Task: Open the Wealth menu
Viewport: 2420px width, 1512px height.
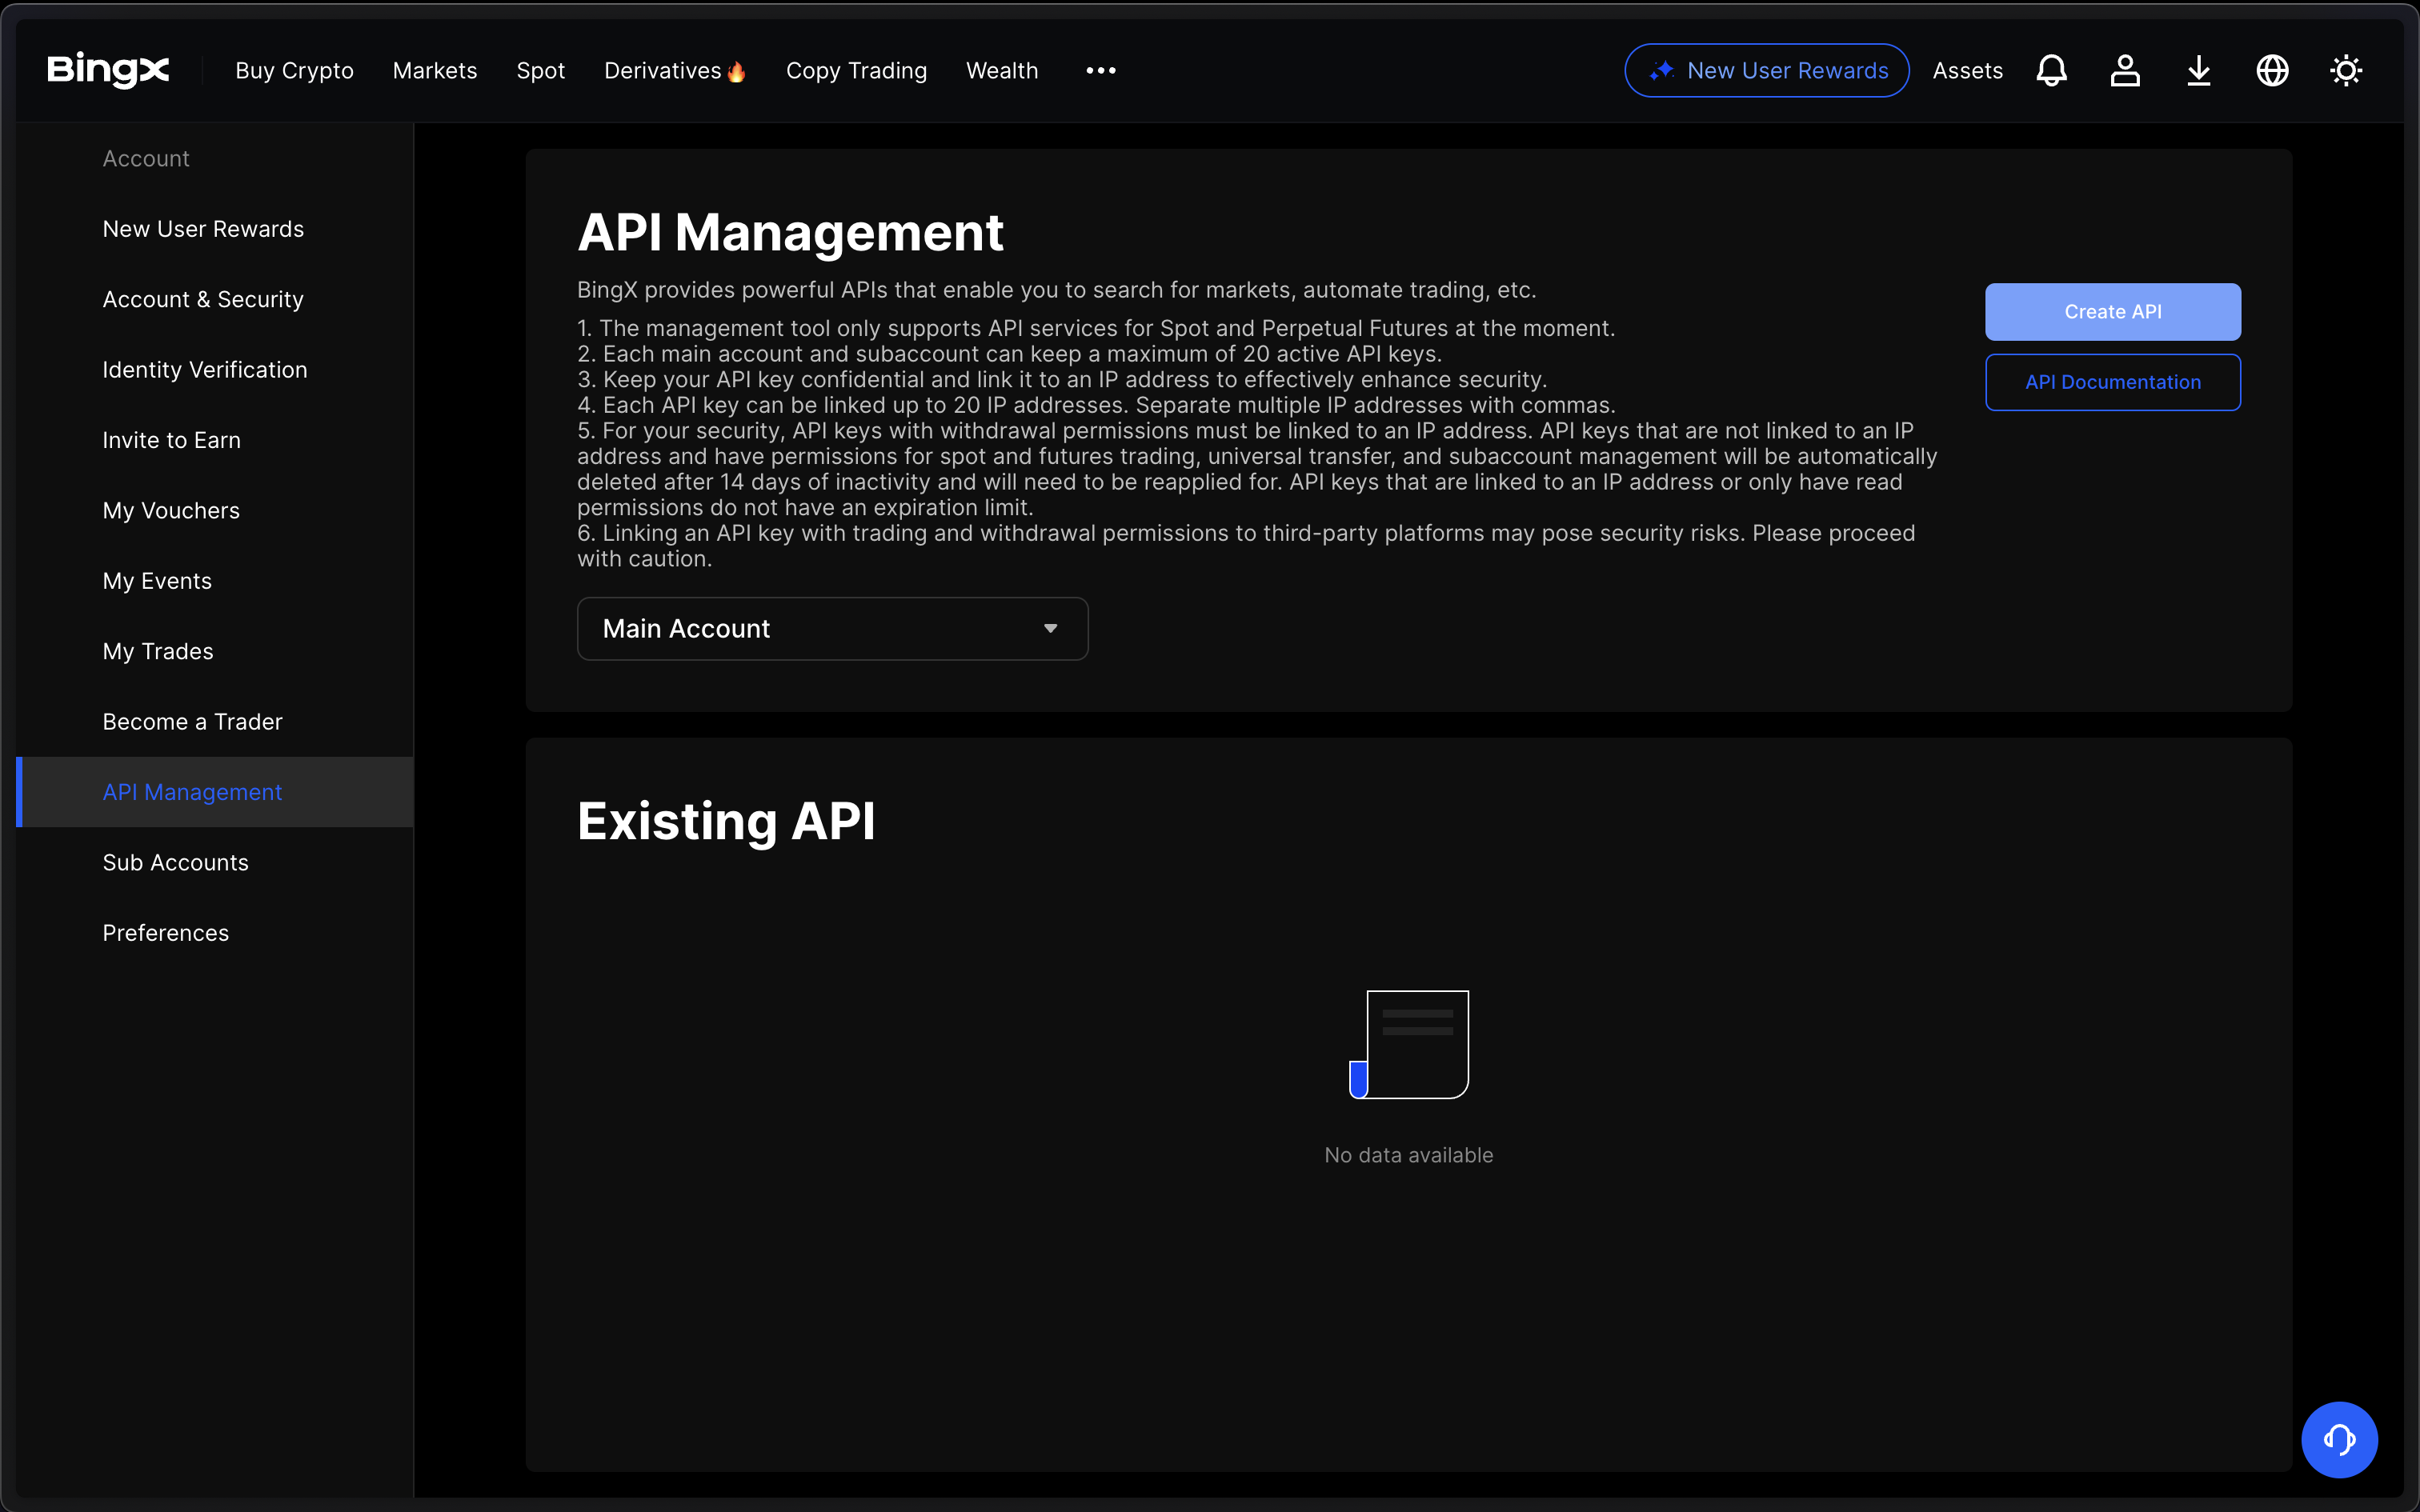Action: pyautogui.click(x=1002, y=70)
